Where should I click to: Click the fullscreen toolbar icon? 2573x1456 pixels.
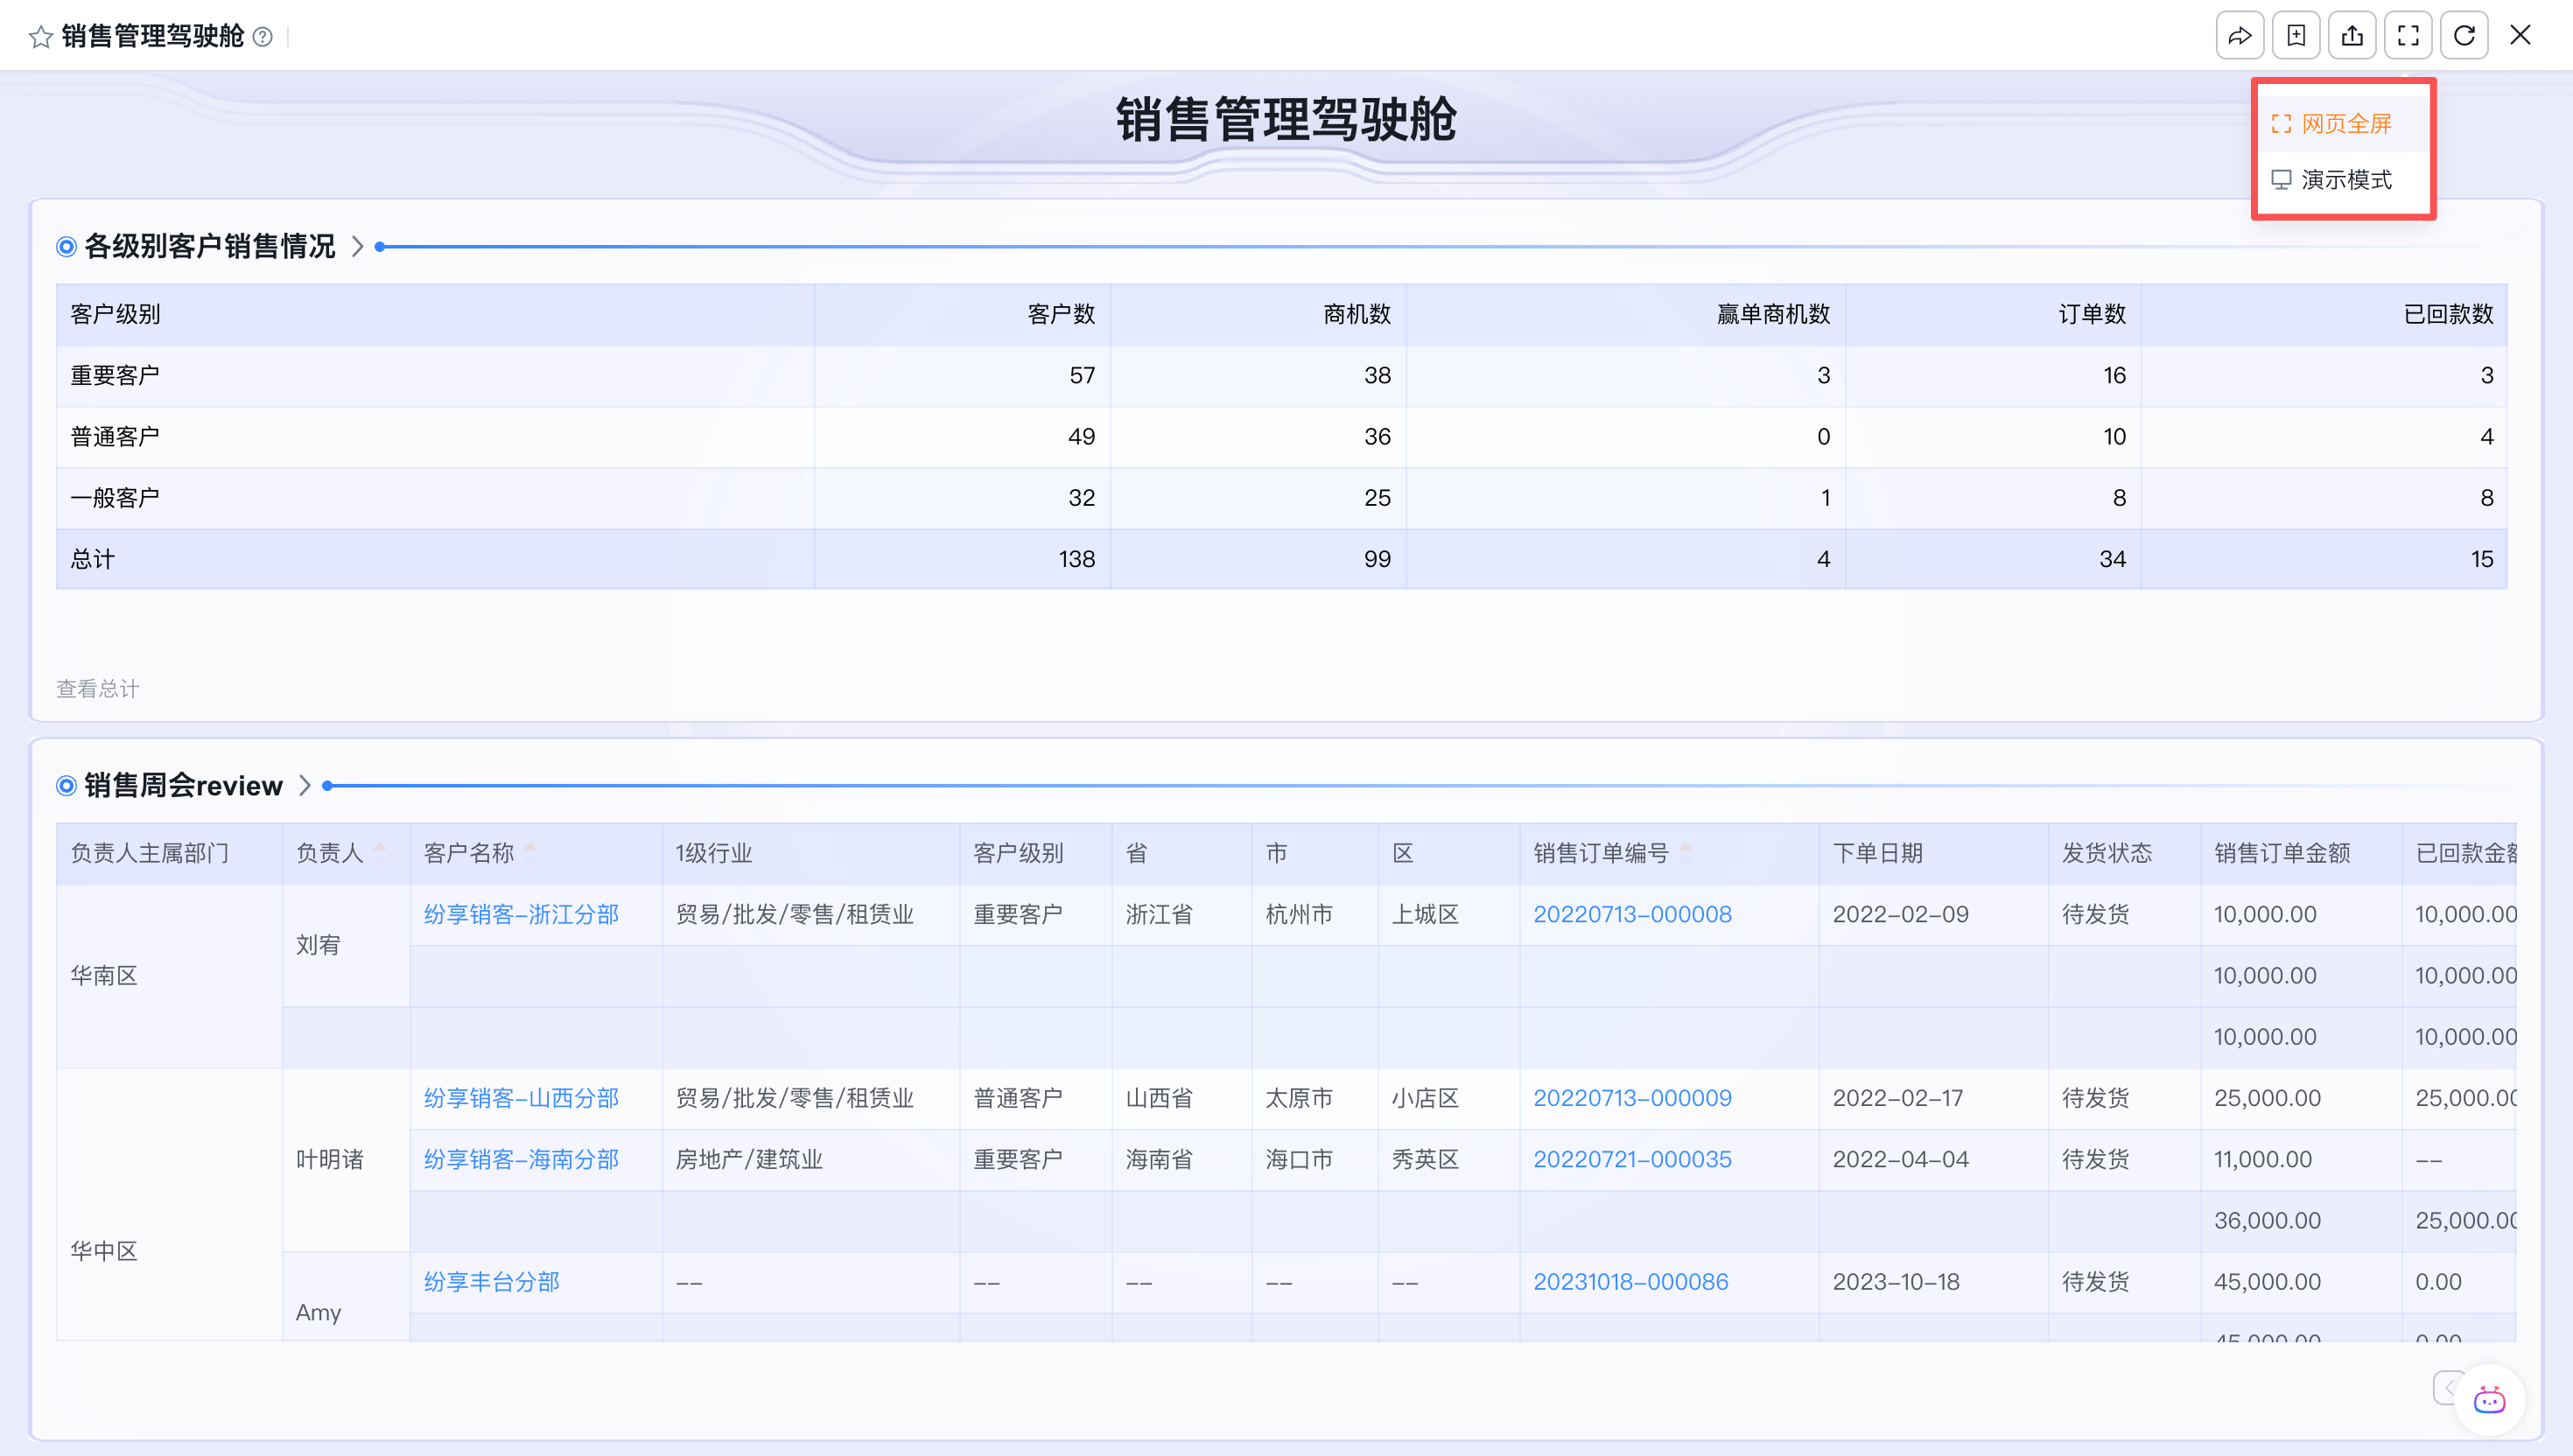point(2407,36)
